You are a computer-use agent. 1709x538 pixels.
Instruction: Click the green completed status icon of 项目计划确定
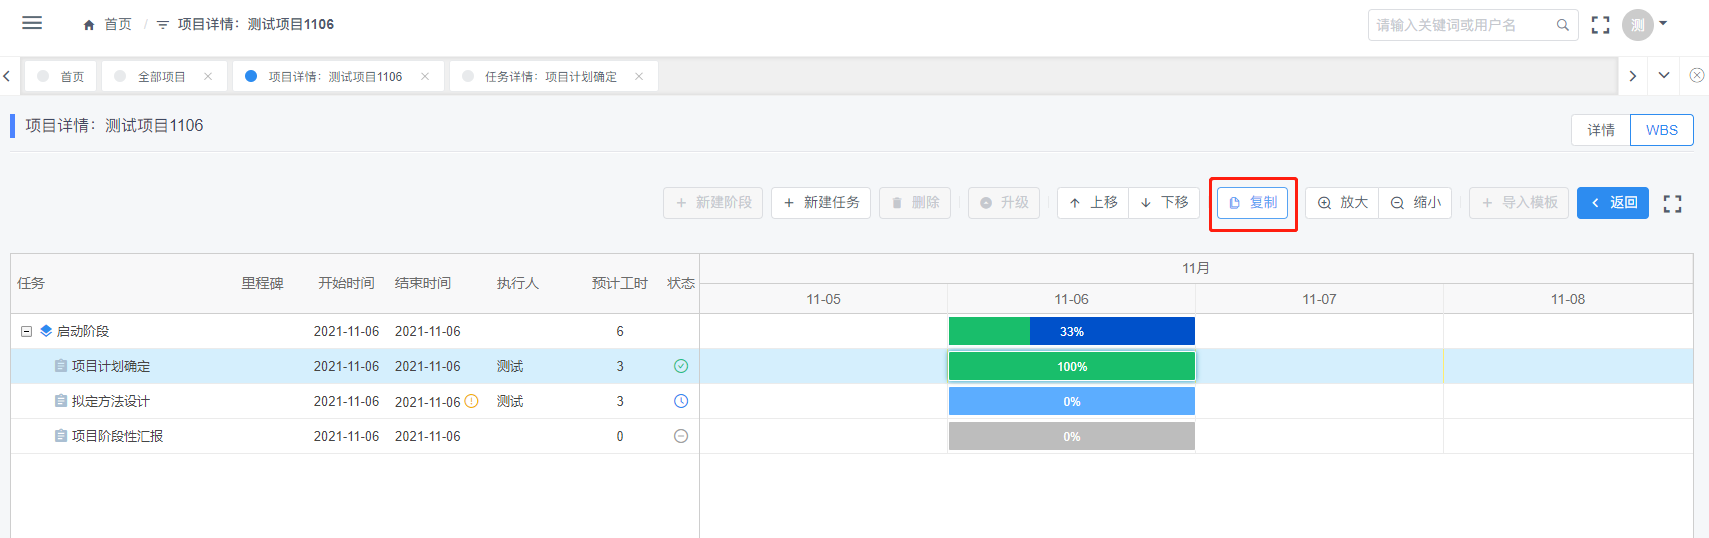681,366
